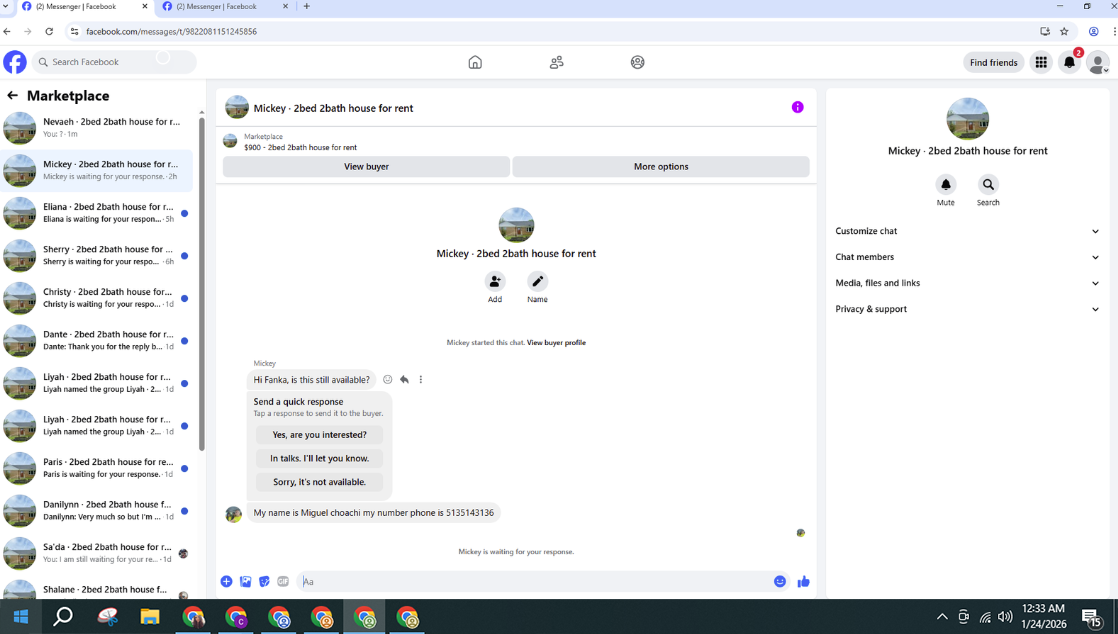
Task: Show hidden system tray icons
Action: (x=942, y=617)
